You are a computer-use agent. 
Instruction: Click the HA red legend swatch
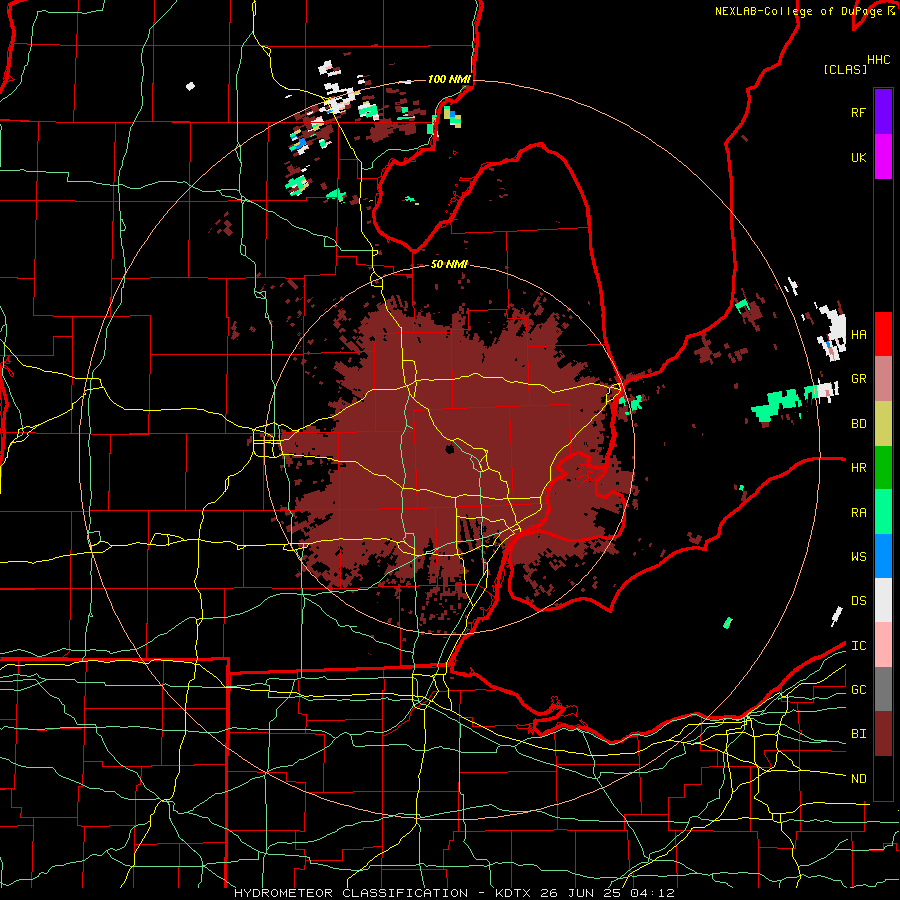pos(883,334)
